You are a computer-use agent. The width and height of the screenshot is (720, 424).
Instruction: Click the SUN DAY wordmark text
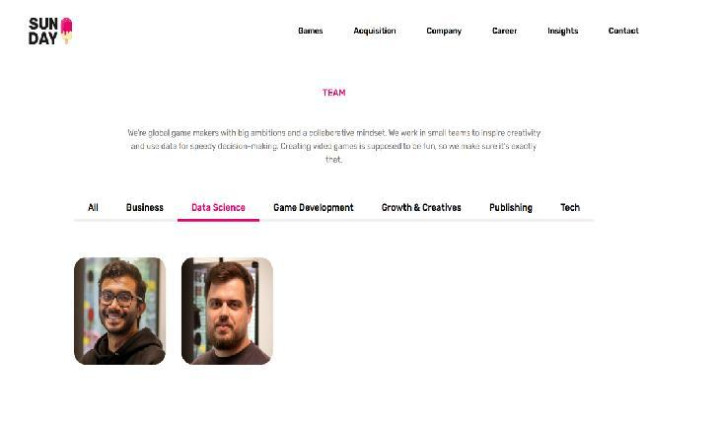tap(43, 31)
